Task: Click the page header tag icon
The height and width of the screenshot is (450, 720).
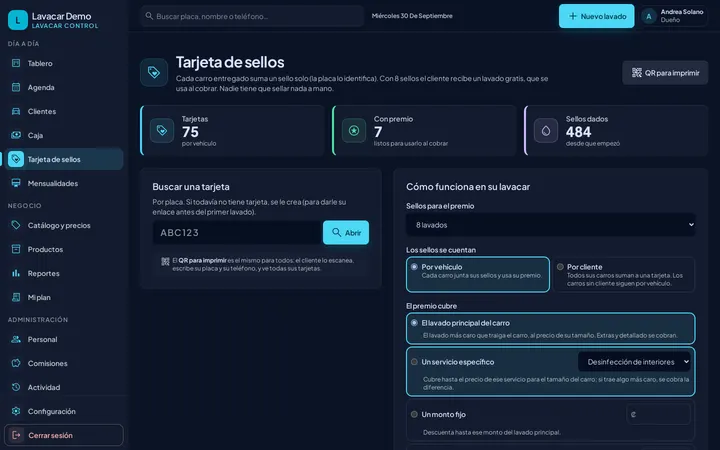Action: pos(154,72)
